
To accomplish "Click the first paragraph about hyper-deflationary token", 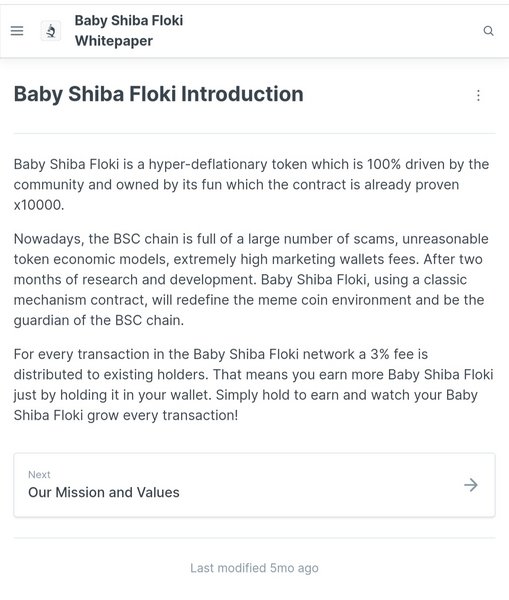I will 251,184.
